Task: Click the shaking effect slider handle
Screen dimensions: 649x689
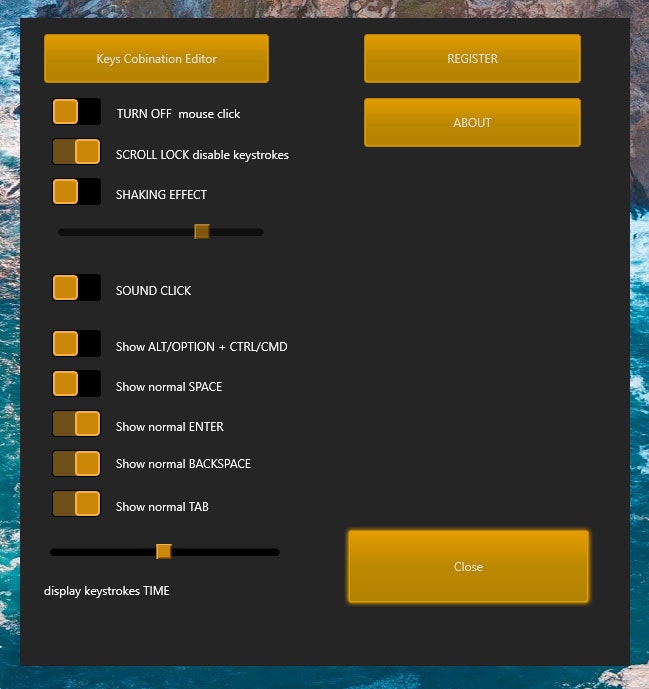Action: 202,232
